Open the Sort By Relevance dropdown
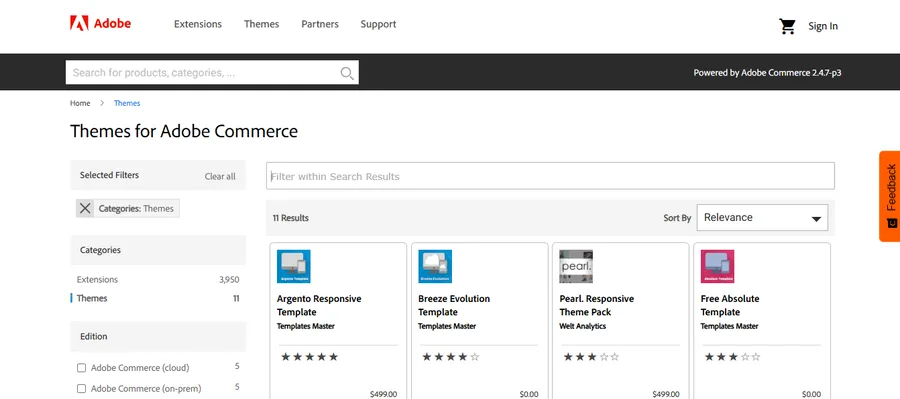This screenshot has width=900, height=399. tap(762, 218)
